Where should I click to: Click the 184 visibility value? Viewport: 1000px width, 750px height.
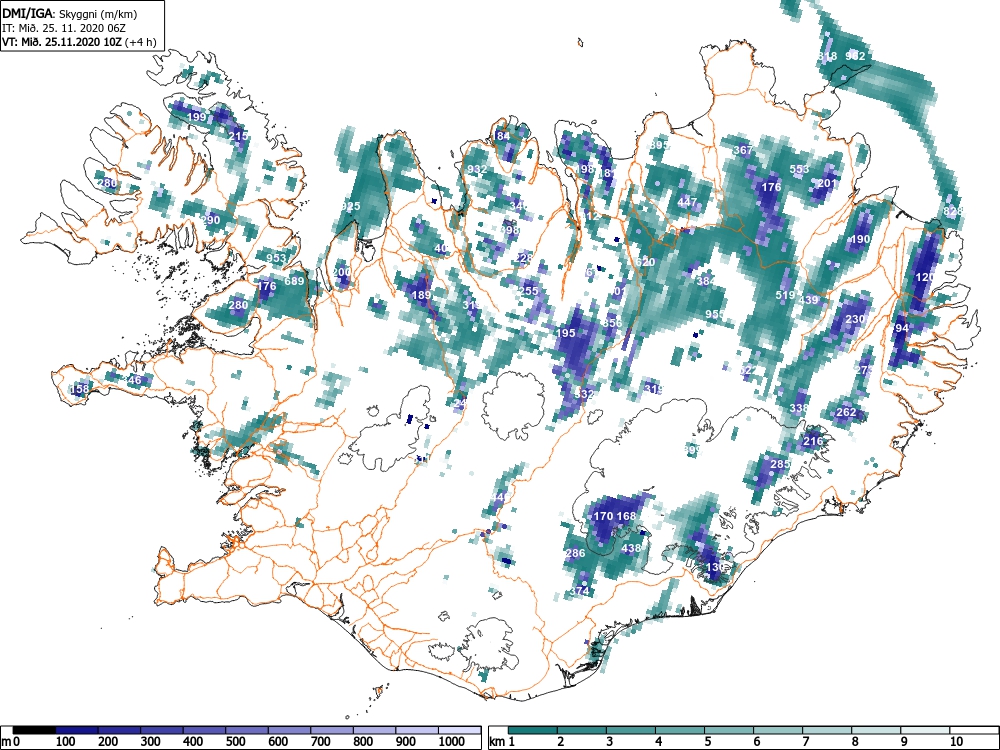point(502,136)
